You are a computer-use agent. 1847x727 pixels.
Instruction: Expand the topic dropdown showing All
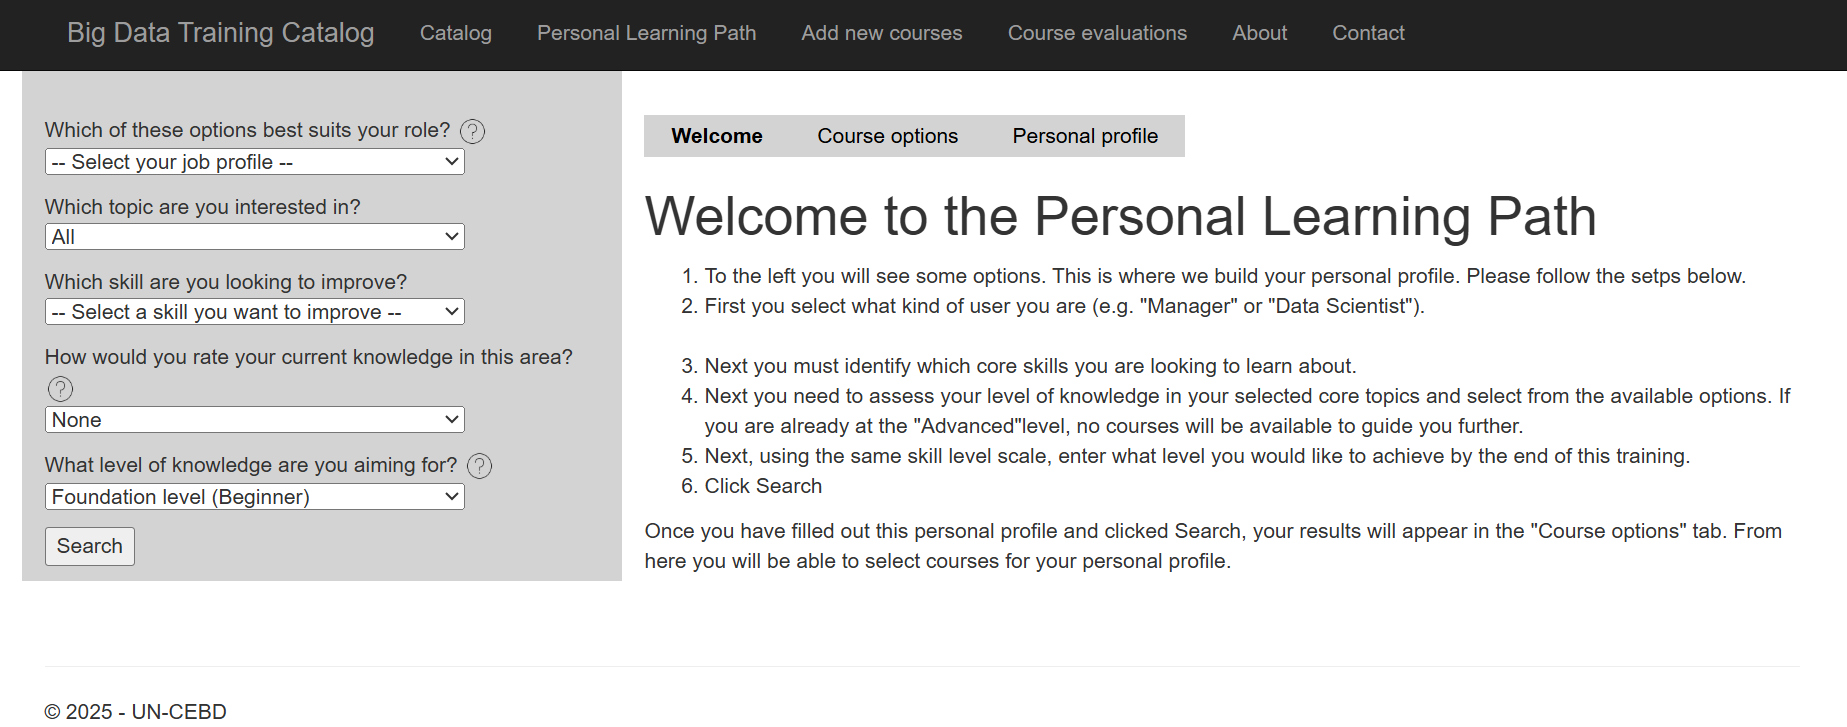255,237
